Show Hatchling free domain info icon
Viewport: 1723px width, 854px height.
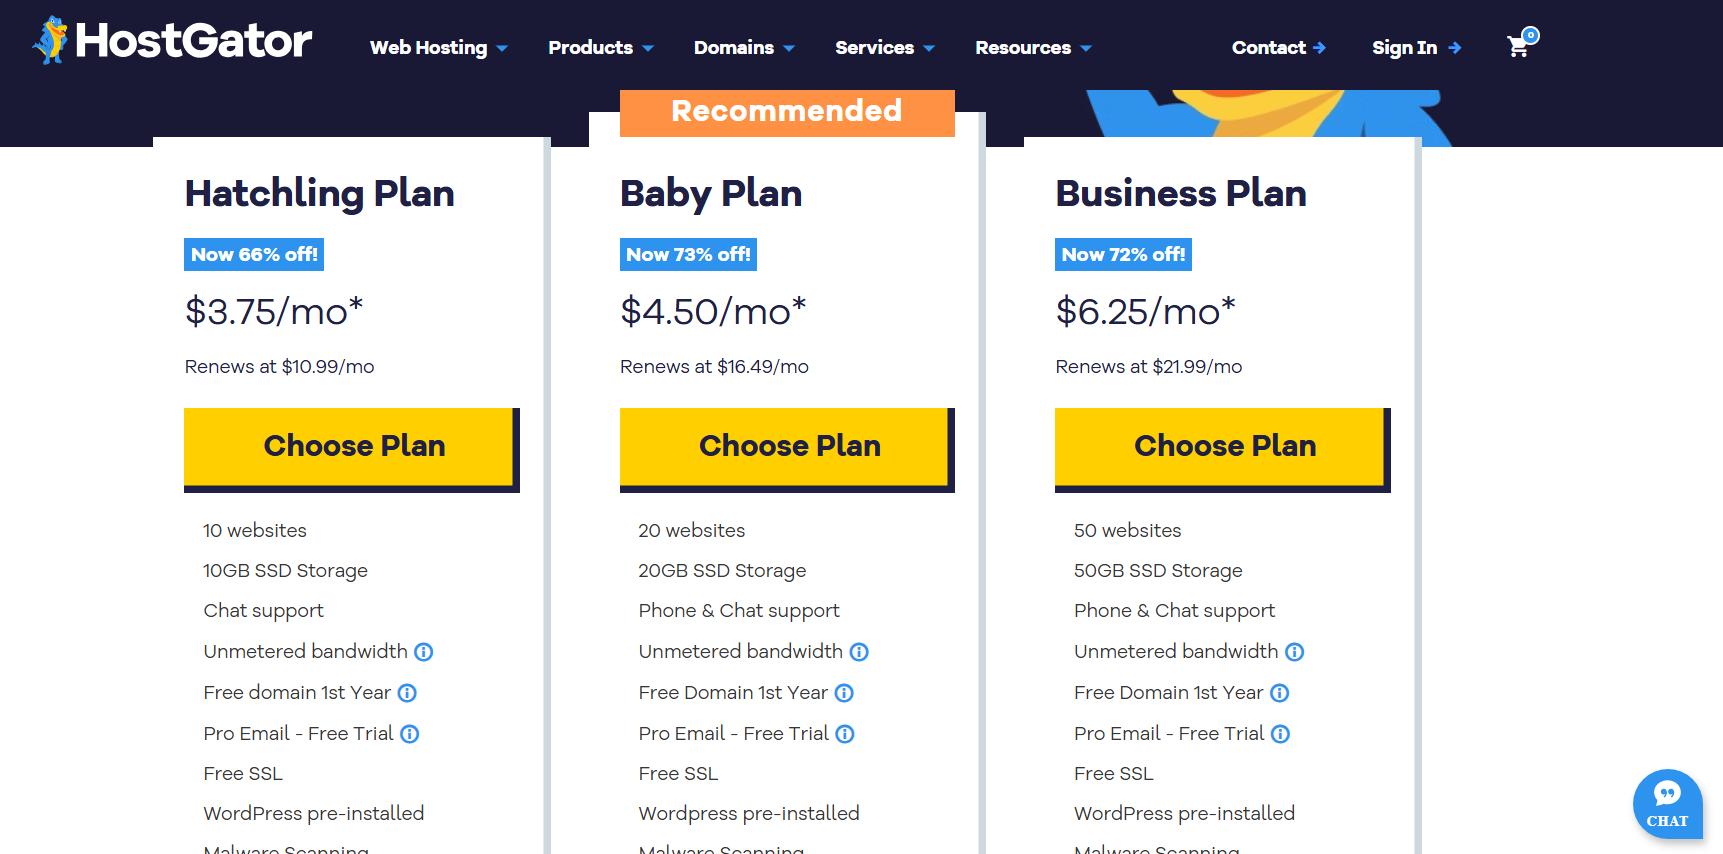407,693
